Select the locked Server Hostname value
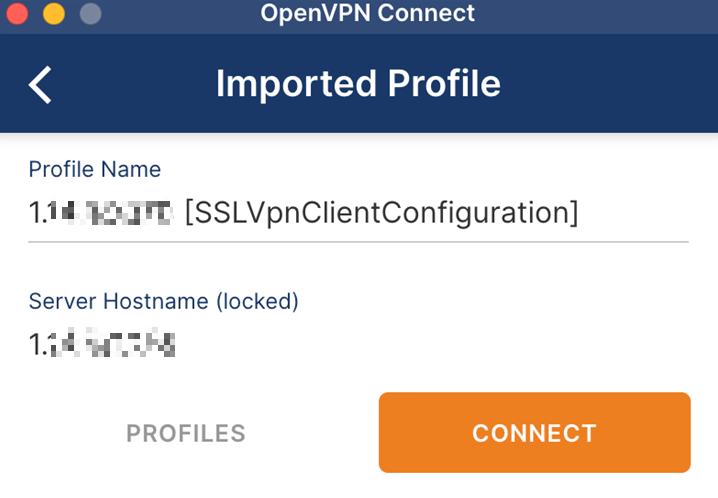 tap(102, 343)
